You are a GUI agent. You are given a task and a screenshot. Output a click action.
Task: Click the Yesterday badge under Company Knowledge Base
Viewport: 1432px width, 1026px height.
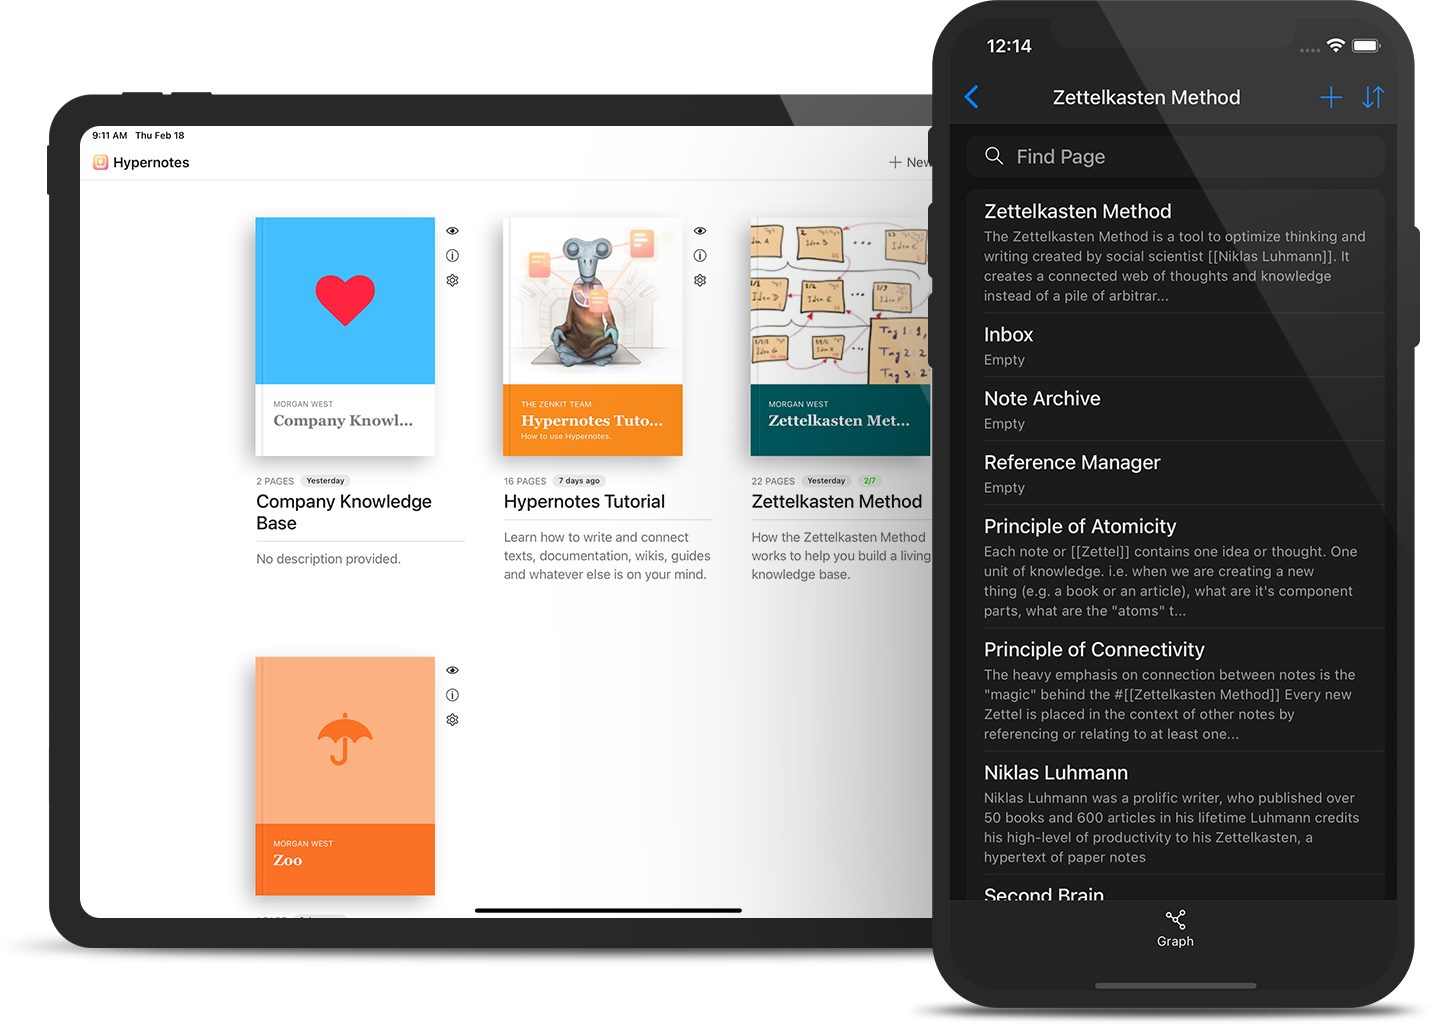click(325, 481)
